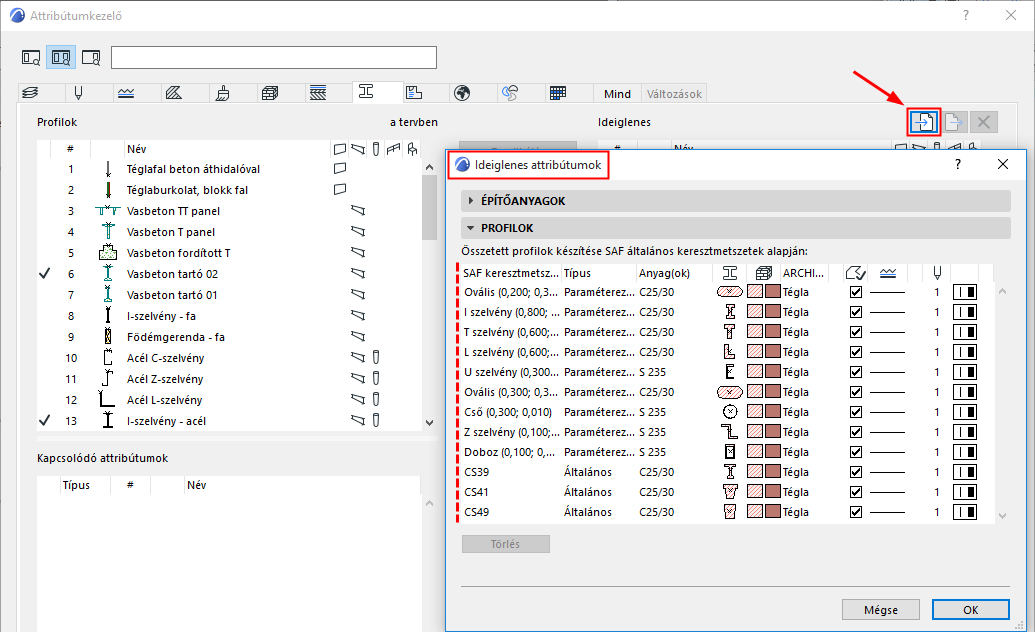The height and width of the screenshot is (632, 1035).
Task: Open the Building Materials brick tab
Action: [270, 93]
